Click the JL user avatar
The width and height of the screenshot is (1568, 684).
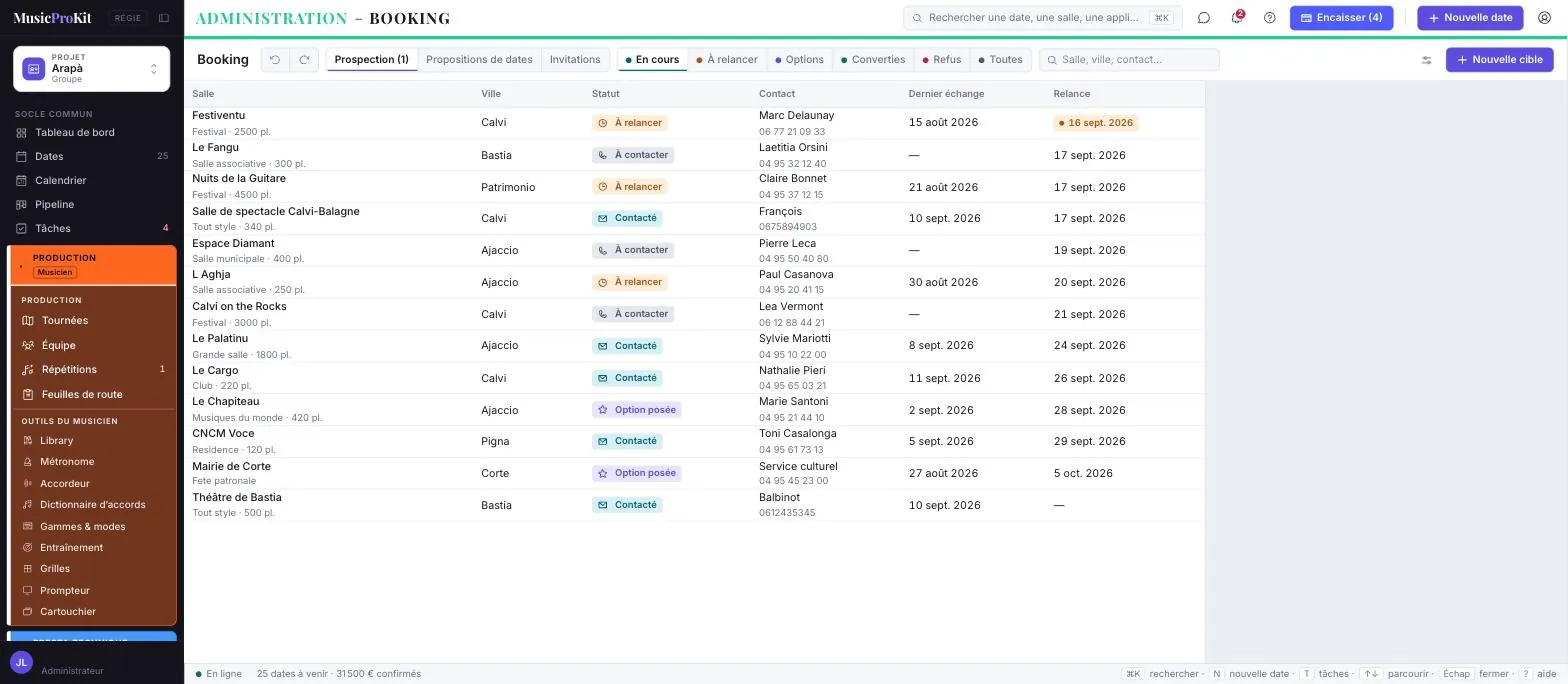[x=21, y=662]
